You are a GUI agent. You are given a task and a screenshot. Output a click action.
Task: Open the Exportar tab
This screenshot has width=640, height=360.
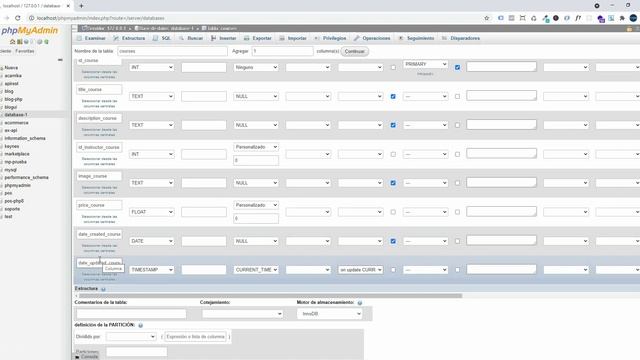point(258,38)
